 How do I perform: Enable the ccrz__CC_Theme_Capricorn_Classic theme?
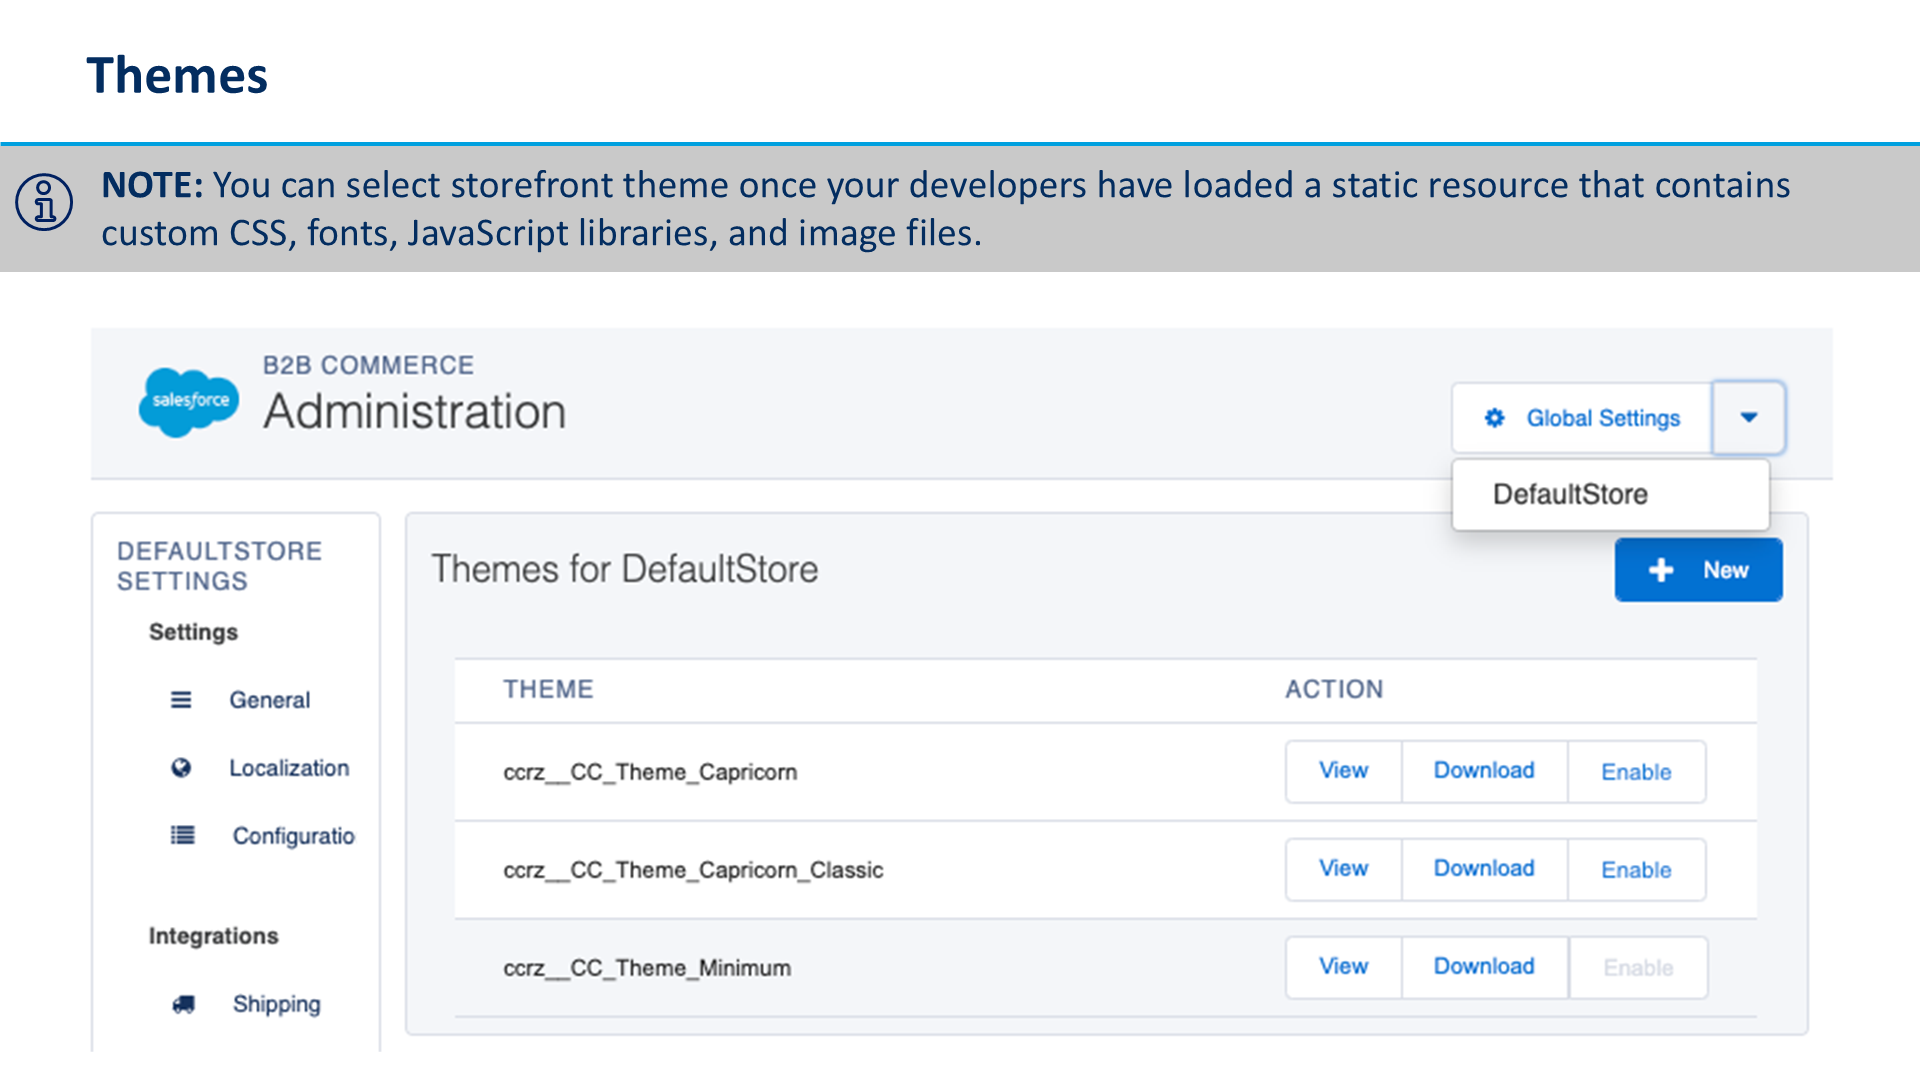click(x=1636, y=870)
